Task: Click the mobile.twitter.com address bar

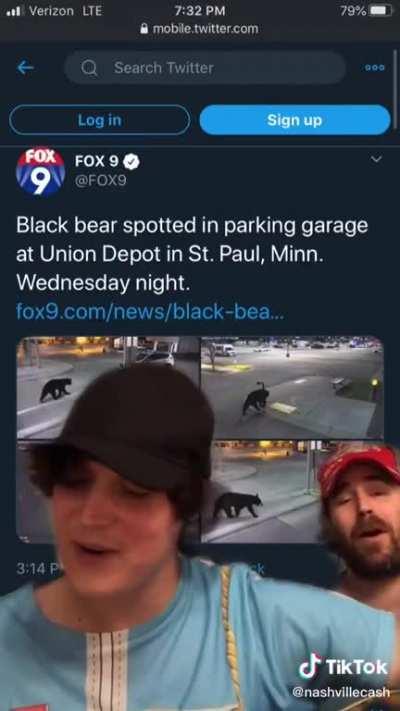Action: click(x=200, y=29)
